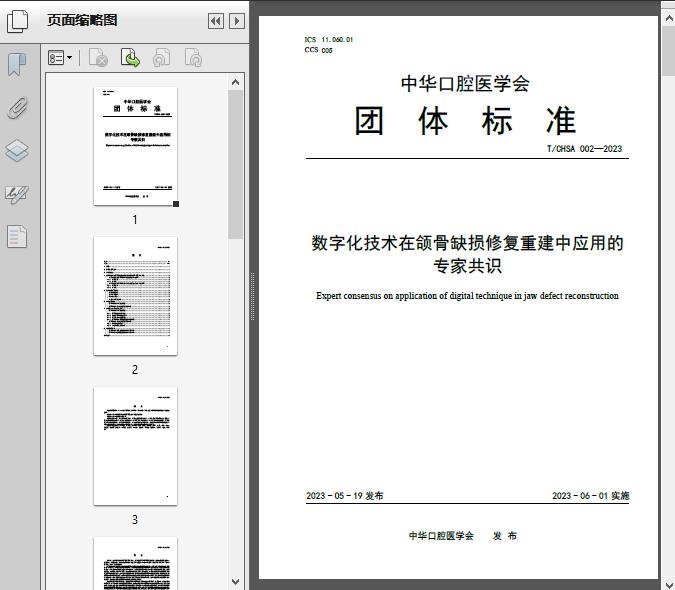Select page 2 thumbnail
Viewport: 675px width, 590px height.
(x=135, y=296)
